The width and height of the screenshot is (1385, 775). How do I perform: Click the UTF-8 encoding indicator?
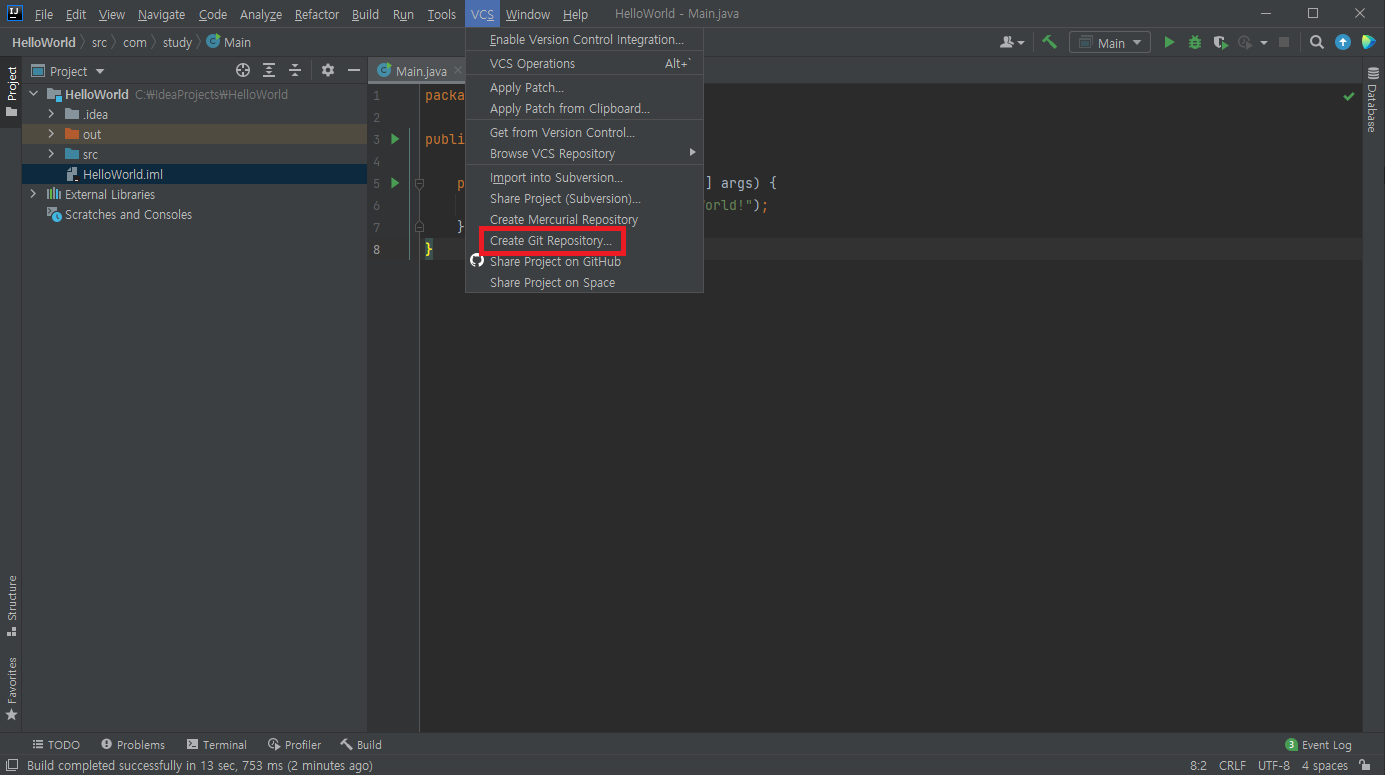(1274, 766)
